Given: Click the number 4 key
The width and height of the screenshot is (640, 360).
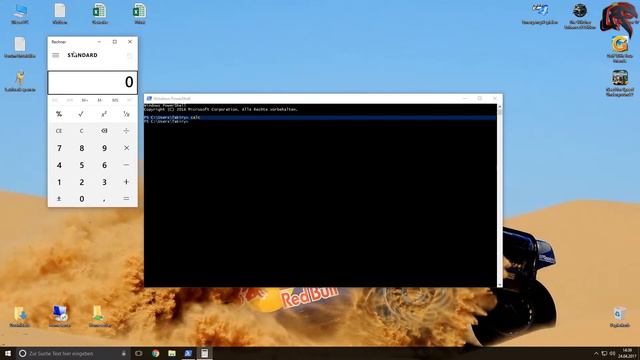Looking at the screenshot, I should click(59, 165).
